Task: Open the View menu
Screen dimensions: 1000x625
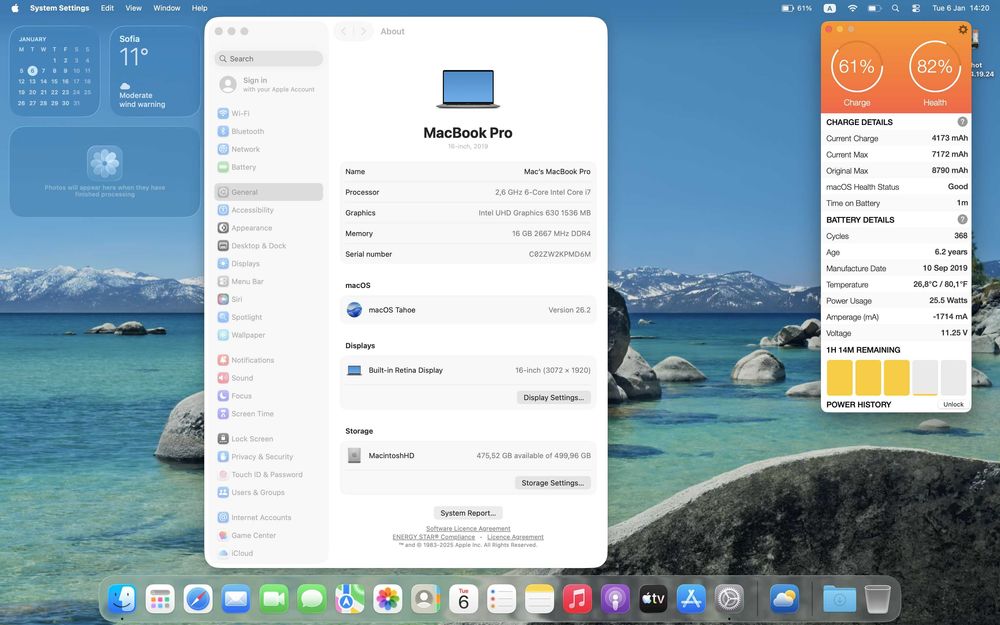Action: tap(133, 8)
